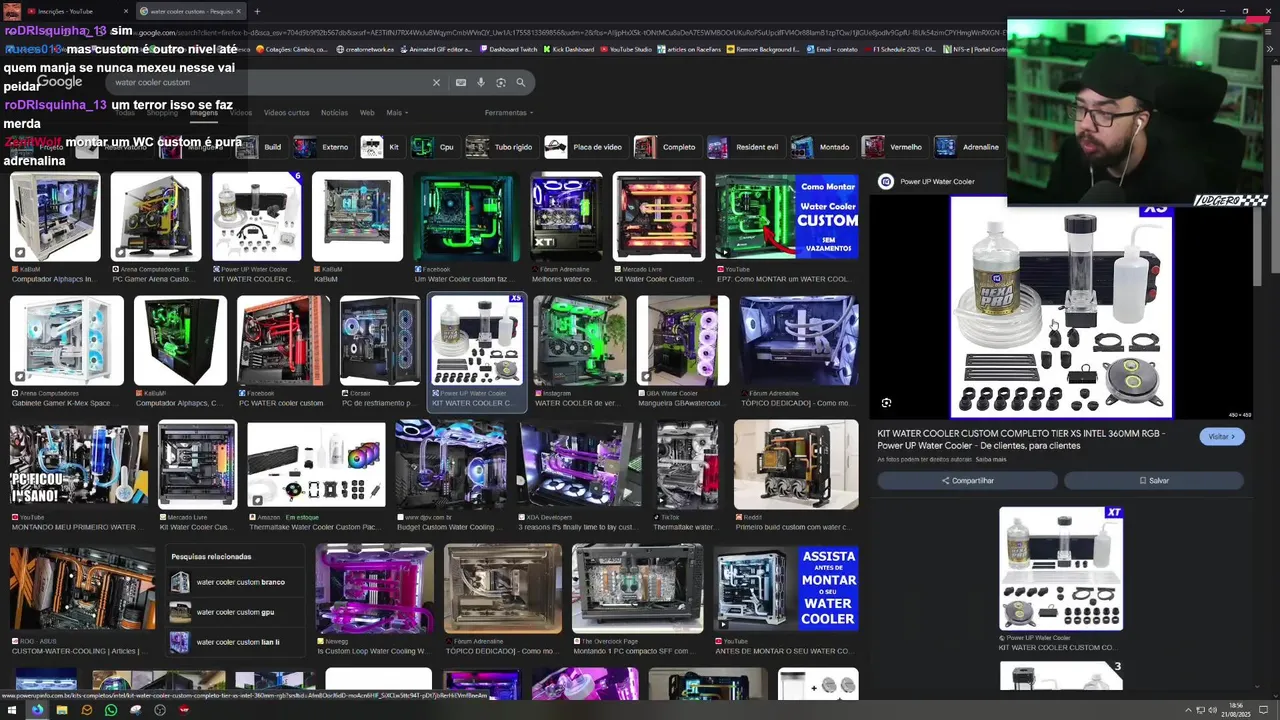Viewport: 1280px width, 720px height.
Task: Open the Notícias results tab
Action: [x=334, y=113]
